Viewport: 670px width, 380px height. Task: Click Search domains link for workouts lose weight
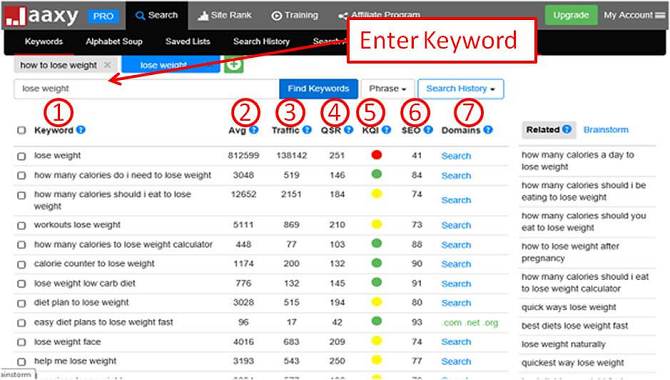pyautogui.click(x=456, y=225)
